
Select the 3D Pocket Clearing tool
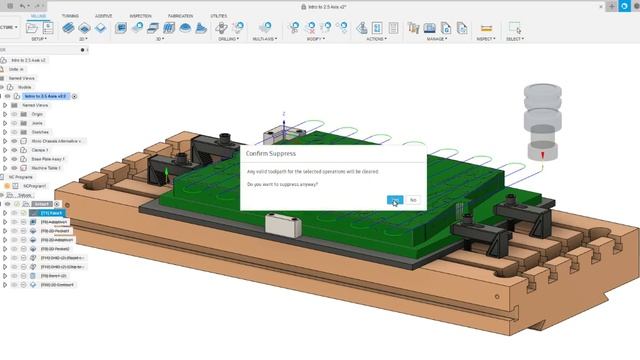(137, 28)
